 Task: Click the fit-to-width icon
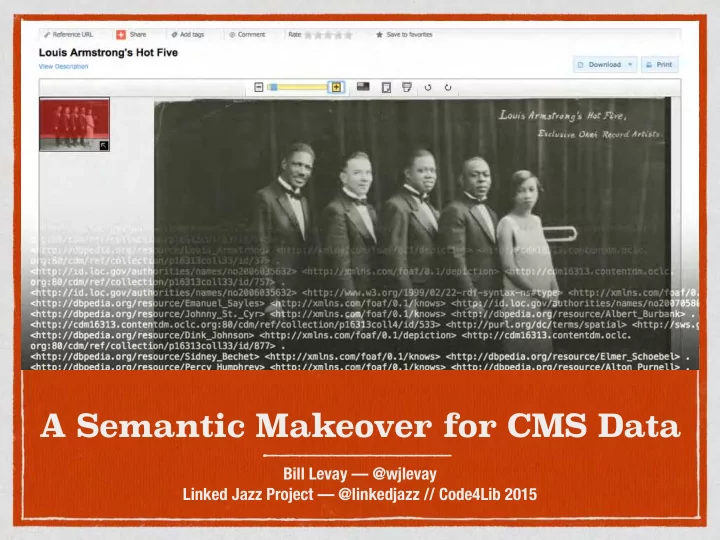(407, 87)
